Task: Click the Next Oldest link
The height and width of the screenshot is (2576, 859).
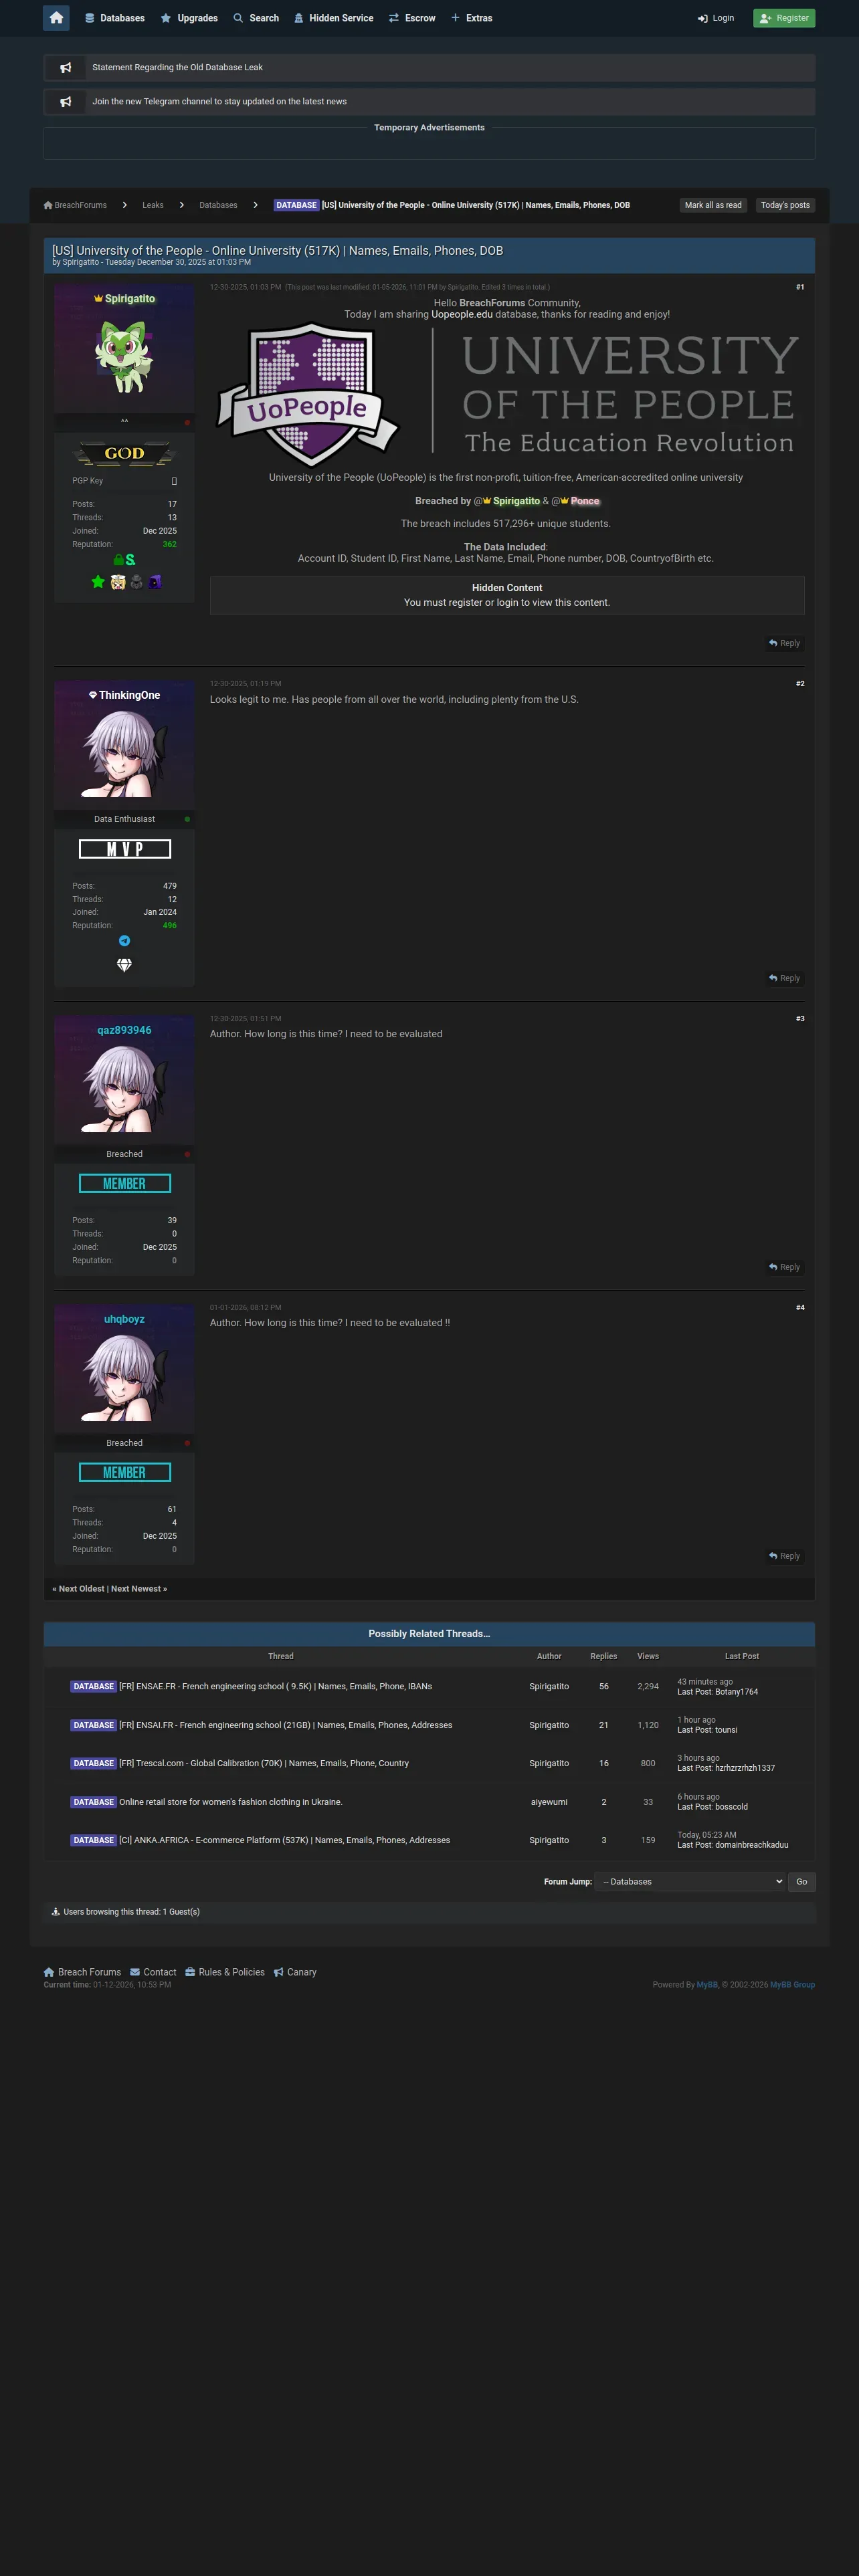Action: 81,1589
